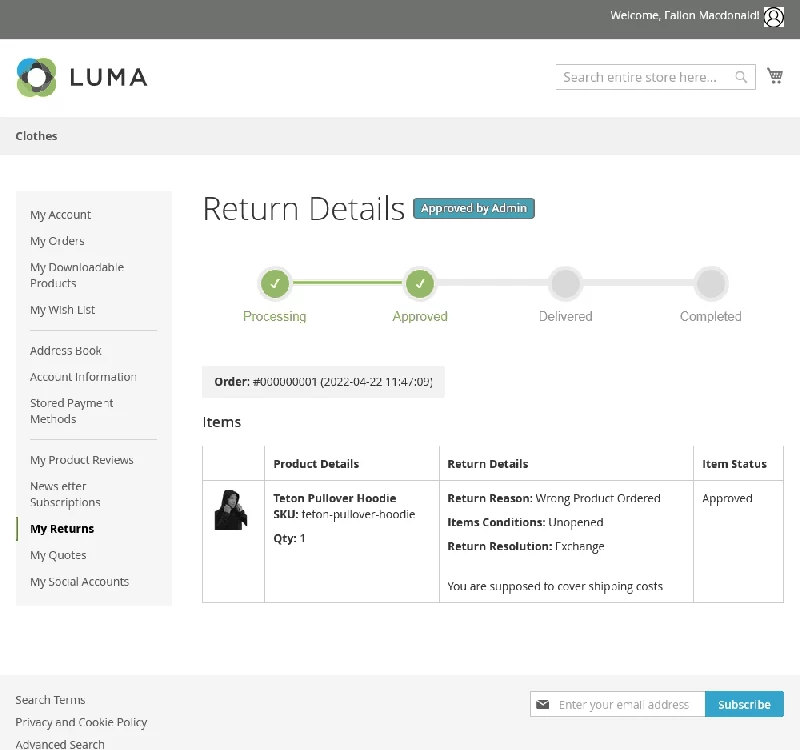Screen dimensions: 800x750
Task: Click the Item Status column header
Action: point(734,464)
